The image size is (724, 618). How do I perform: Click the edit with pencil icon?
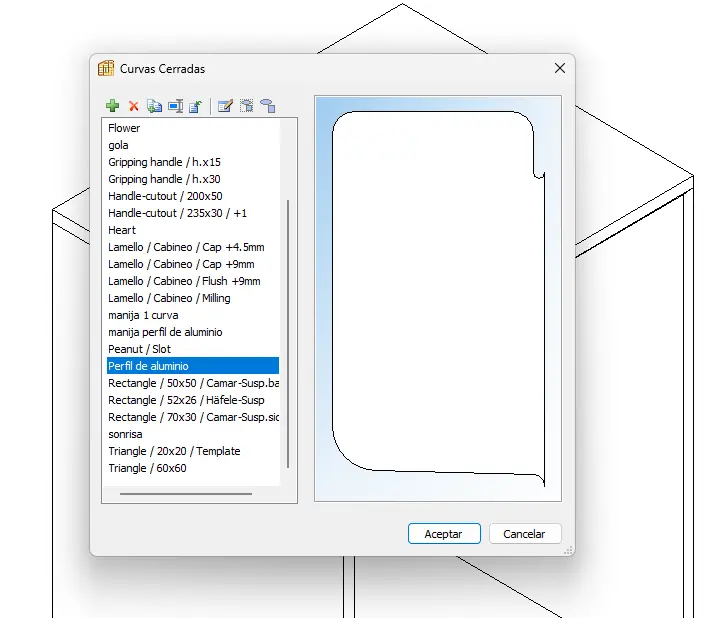(x=225, y=105)
